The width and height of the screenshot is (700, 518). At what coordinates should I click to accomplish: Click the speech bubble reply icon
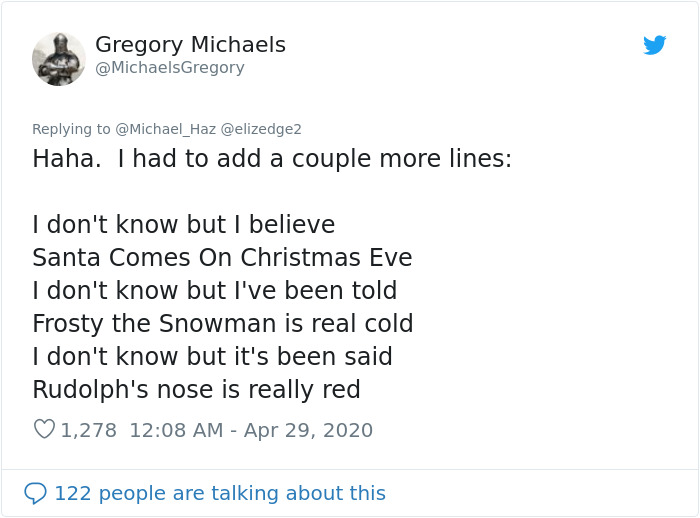35,493
